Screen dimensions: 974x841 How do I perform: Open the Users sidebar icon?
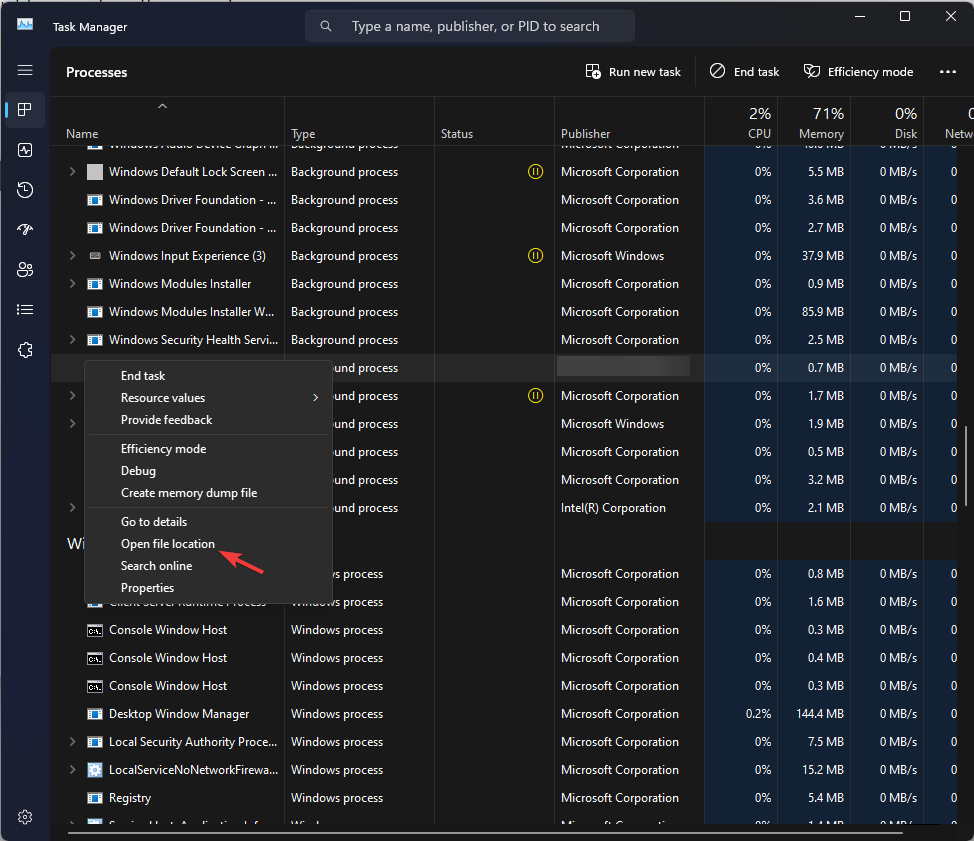[25, 270]
